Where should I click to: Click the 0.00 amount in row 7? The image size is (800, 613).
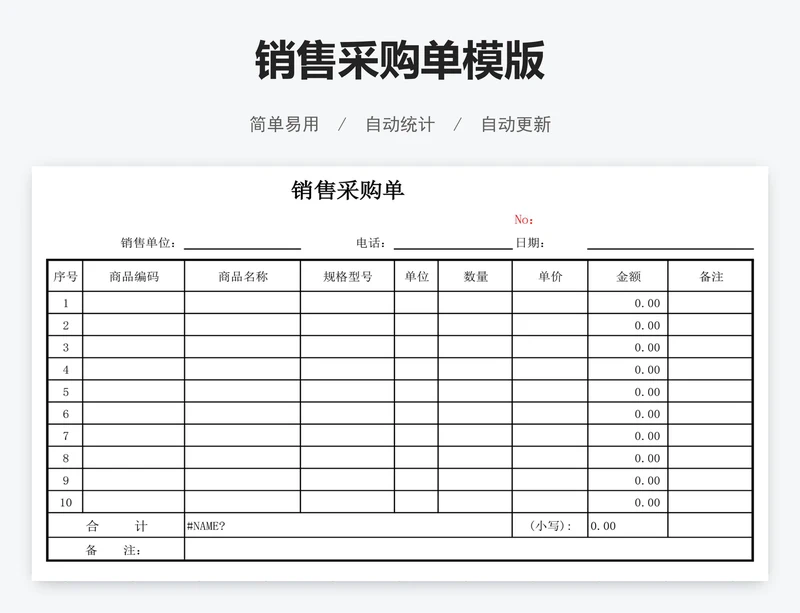[647, 436]
